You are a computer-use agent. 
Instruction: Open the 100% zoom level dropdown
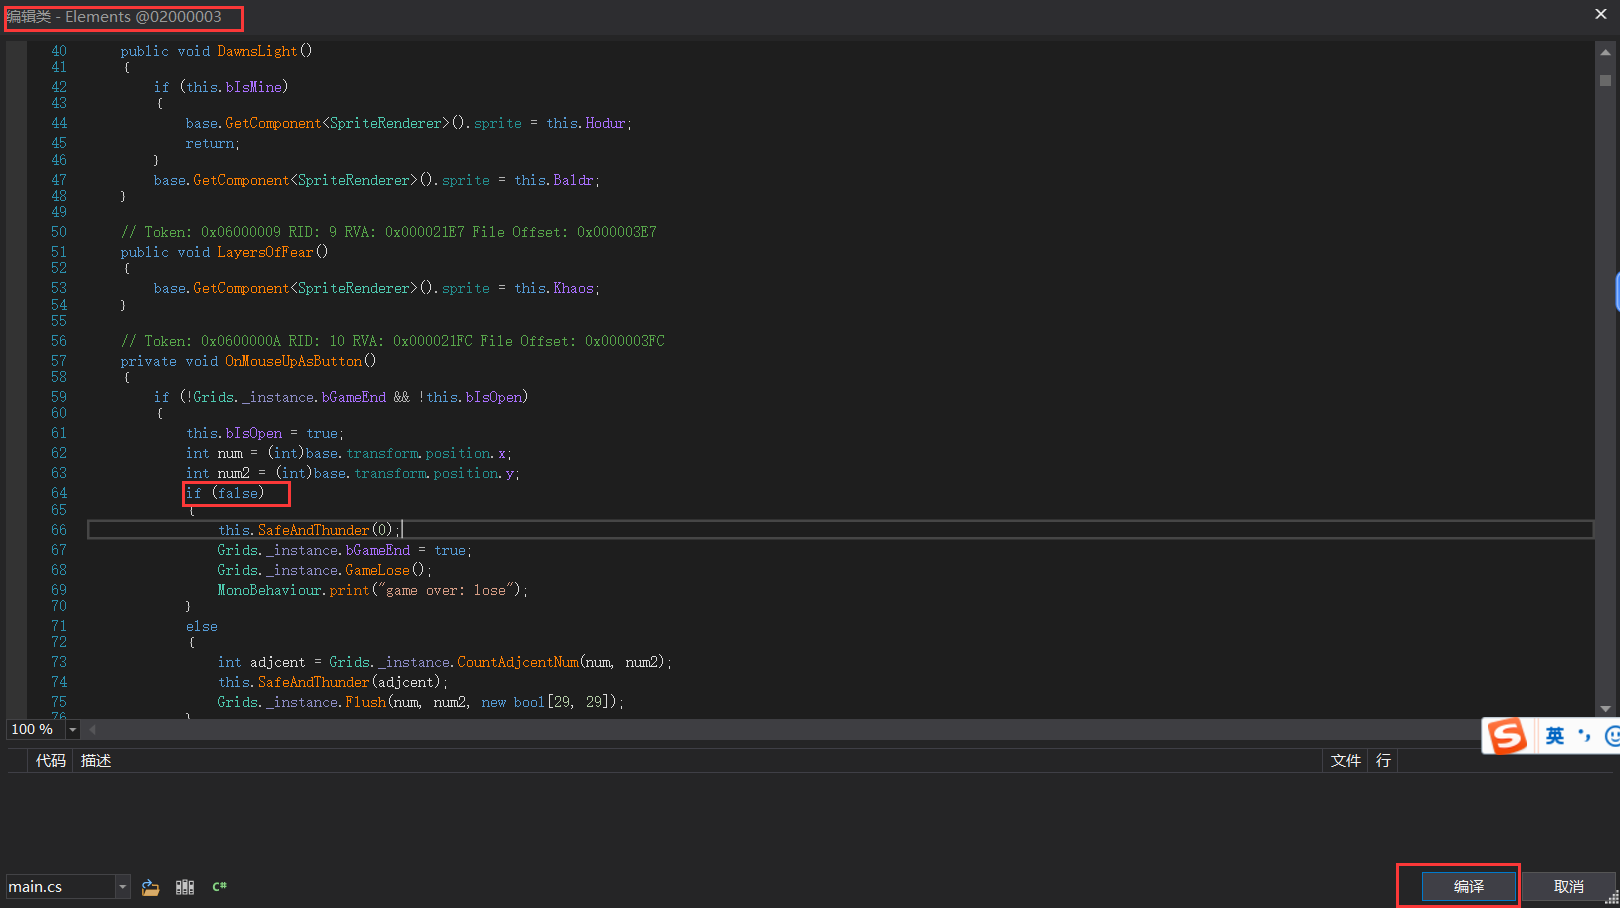(71, 729)
